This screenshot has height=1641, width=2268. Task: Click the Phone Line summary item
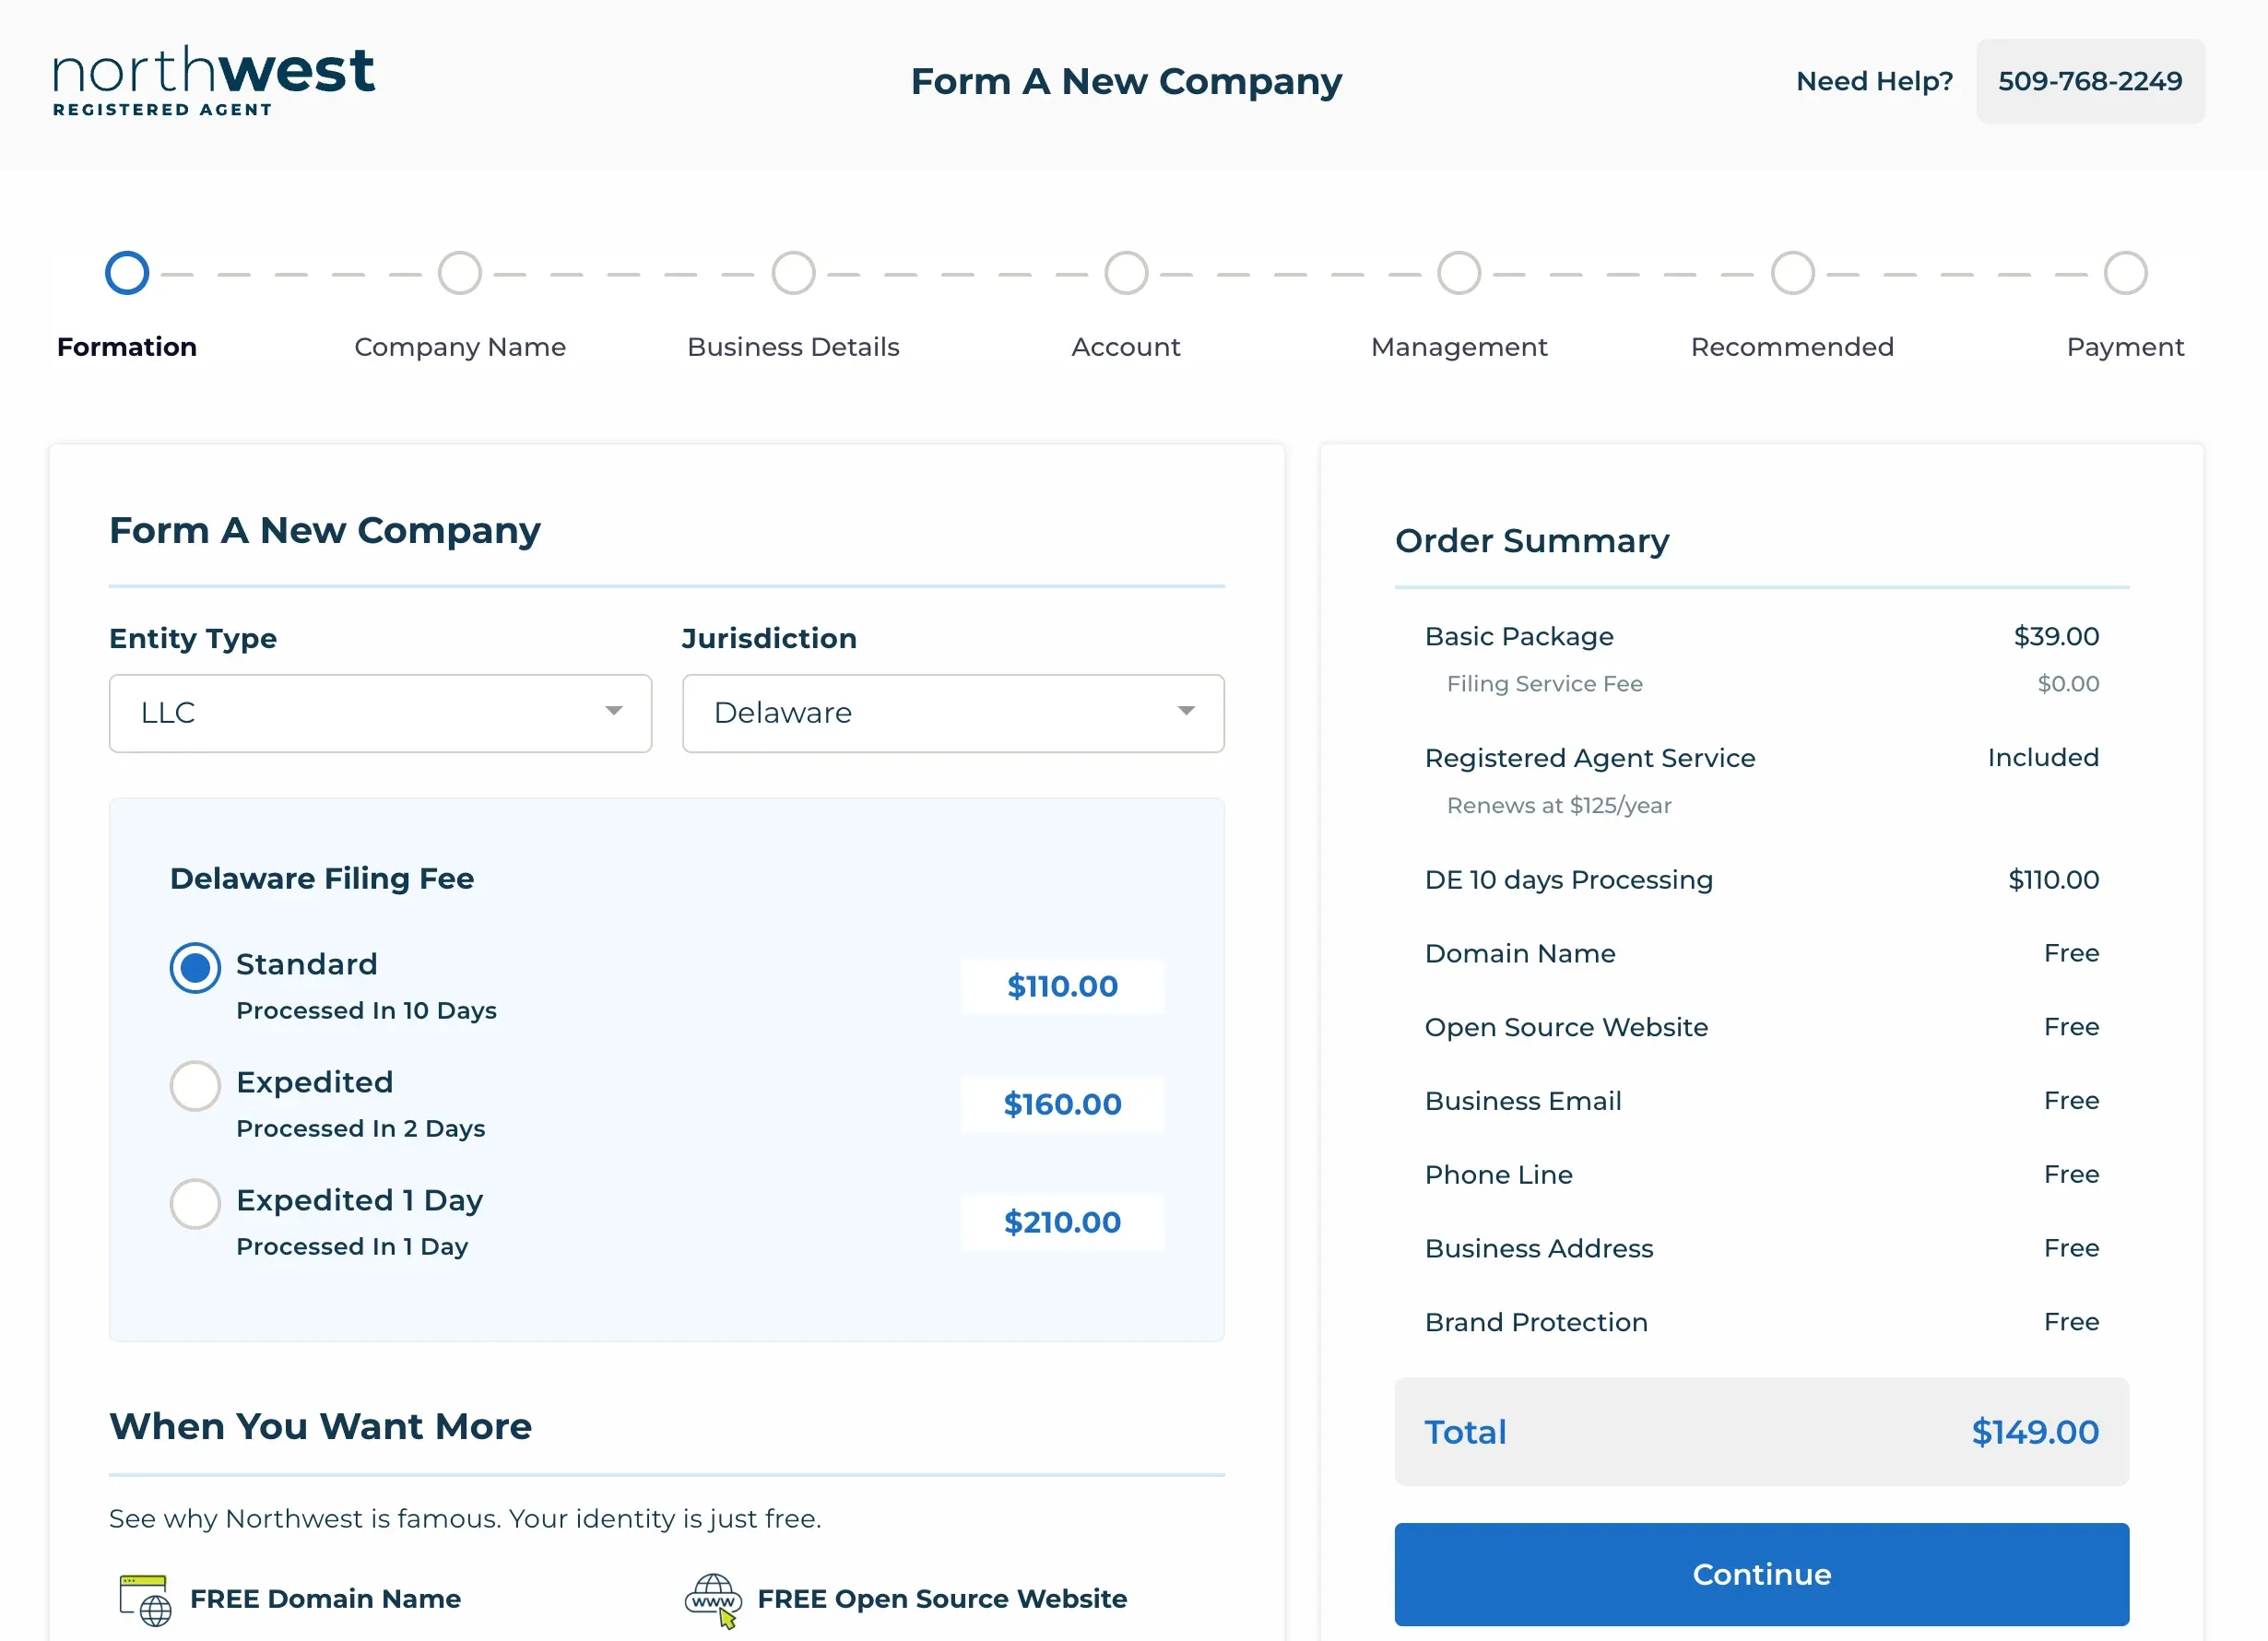point(1761,1175)
